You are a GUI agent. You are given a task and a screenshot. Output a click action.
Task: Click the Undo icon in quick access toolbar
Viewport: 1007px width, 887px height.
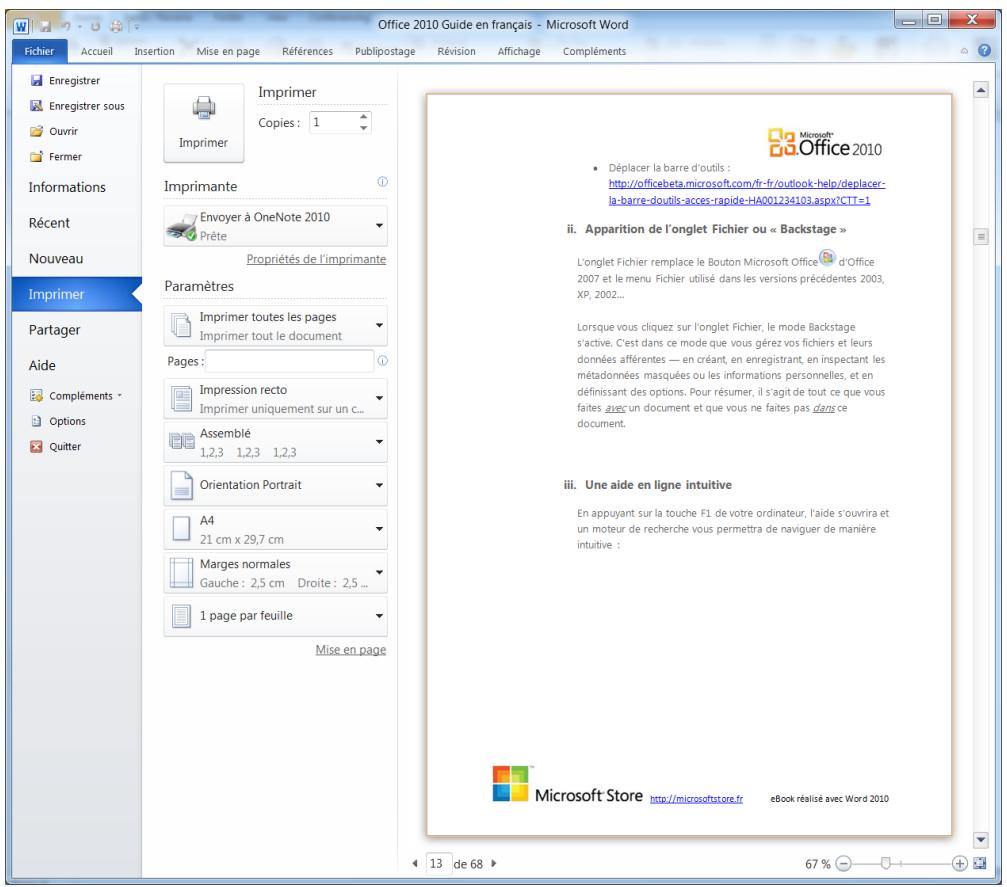click(66, 26)
